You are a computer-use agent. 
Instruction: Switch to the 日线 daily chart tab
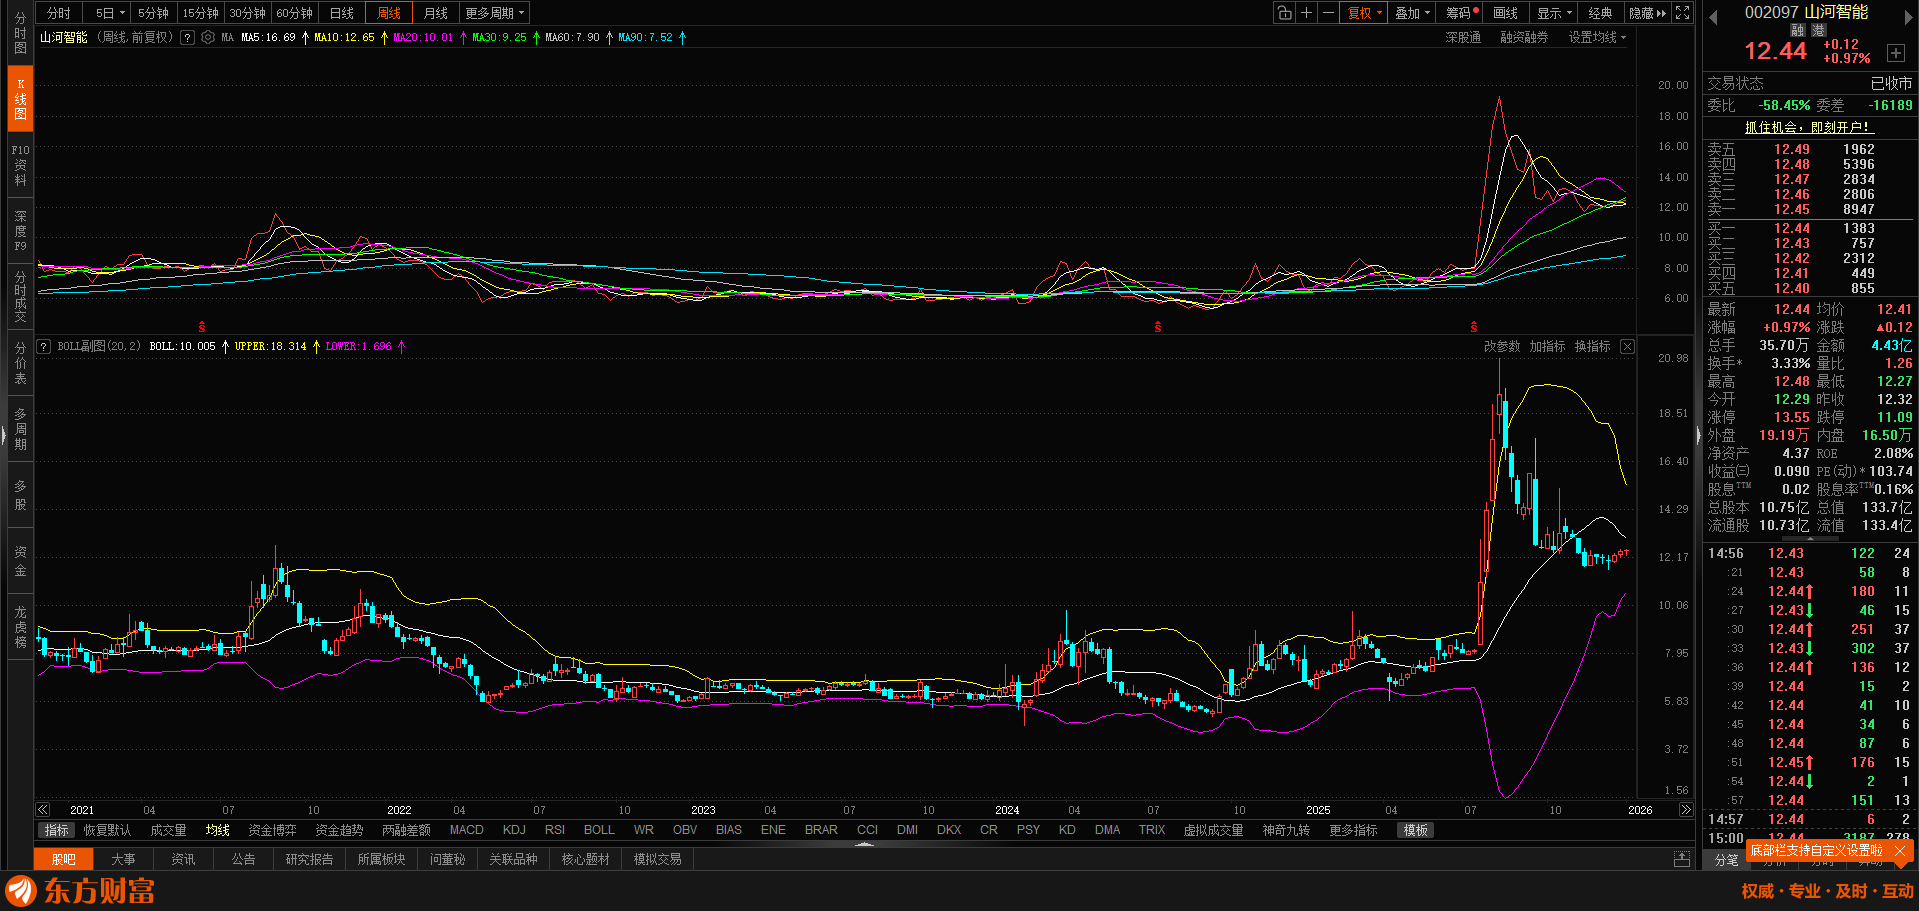[x=342, y=13]
